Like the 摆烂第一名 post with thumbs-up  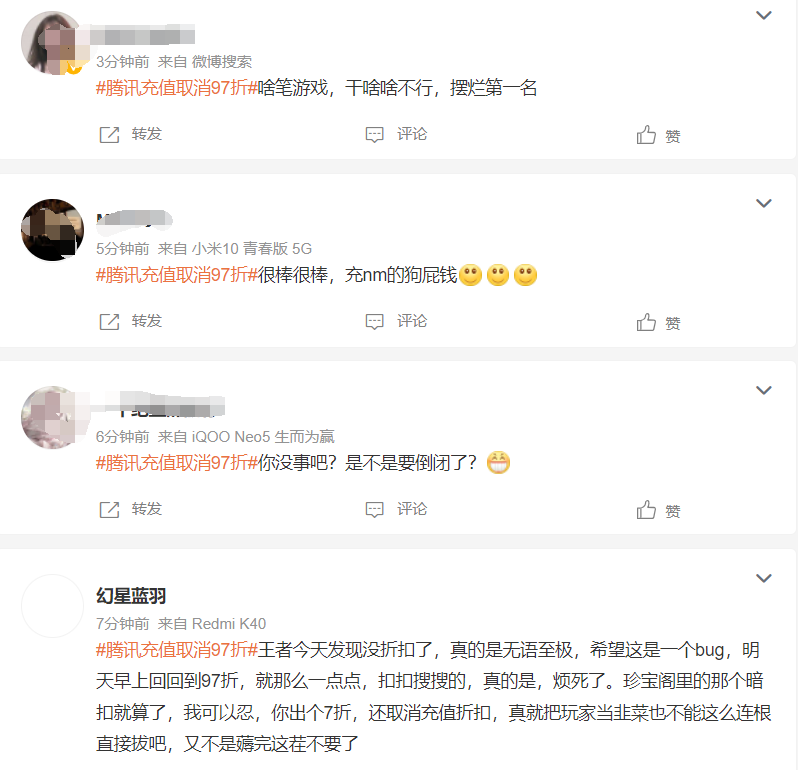point(646,134)
